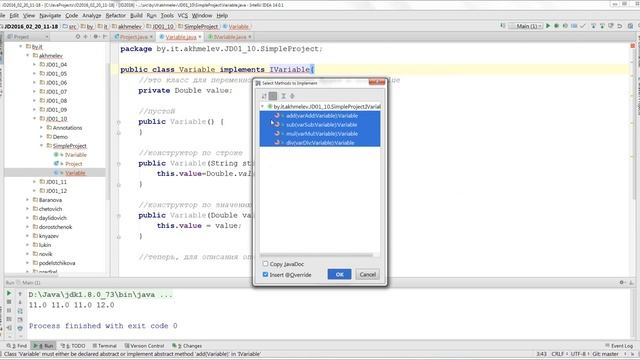
Task: Click Cancel in Select Methods dialog
Action: (x=367, y=274)
